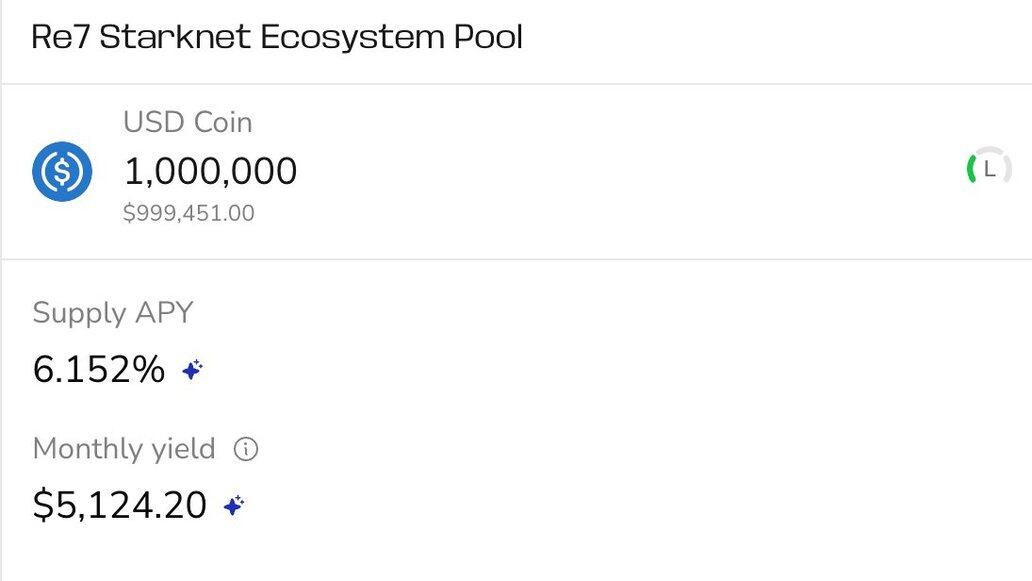Click the dollar symbol inside the USDC logo
Screen dimensions: 1032x581
tap(62, 172)
